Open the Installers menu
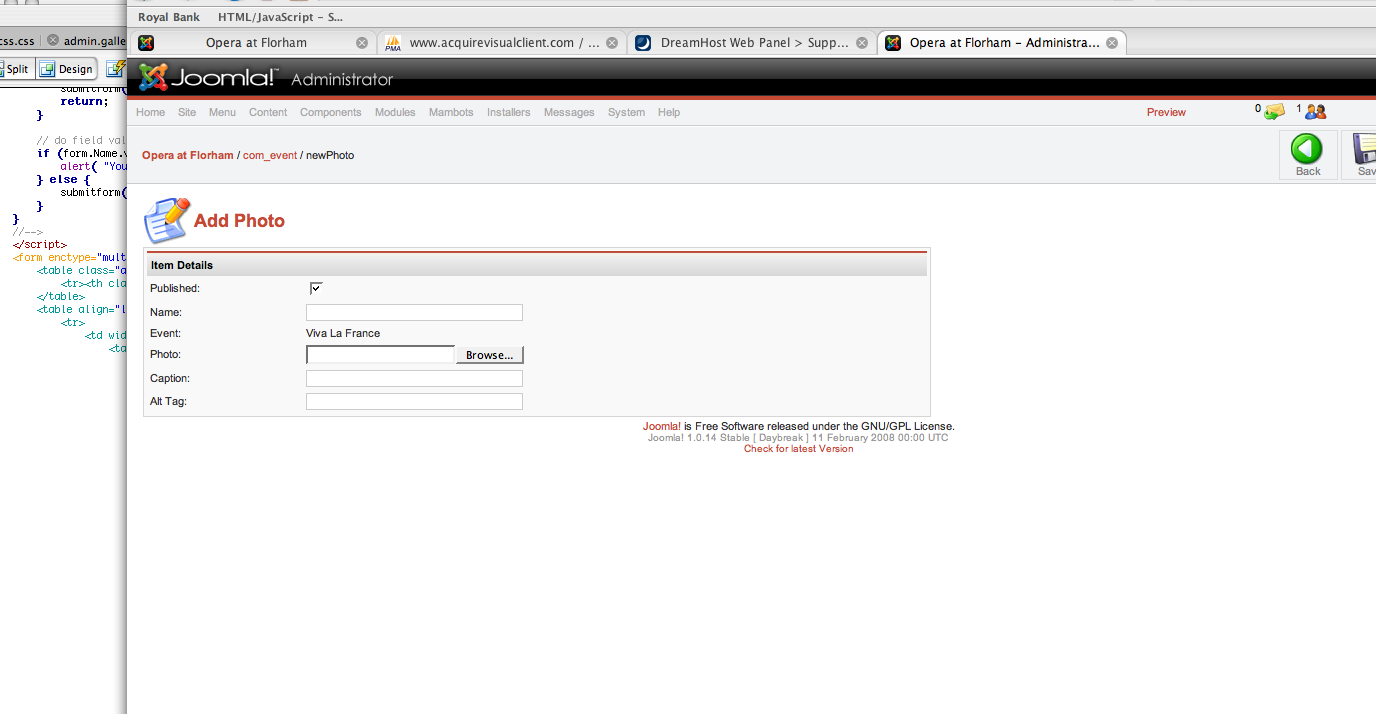The image size is (1376, 714). 509,112
